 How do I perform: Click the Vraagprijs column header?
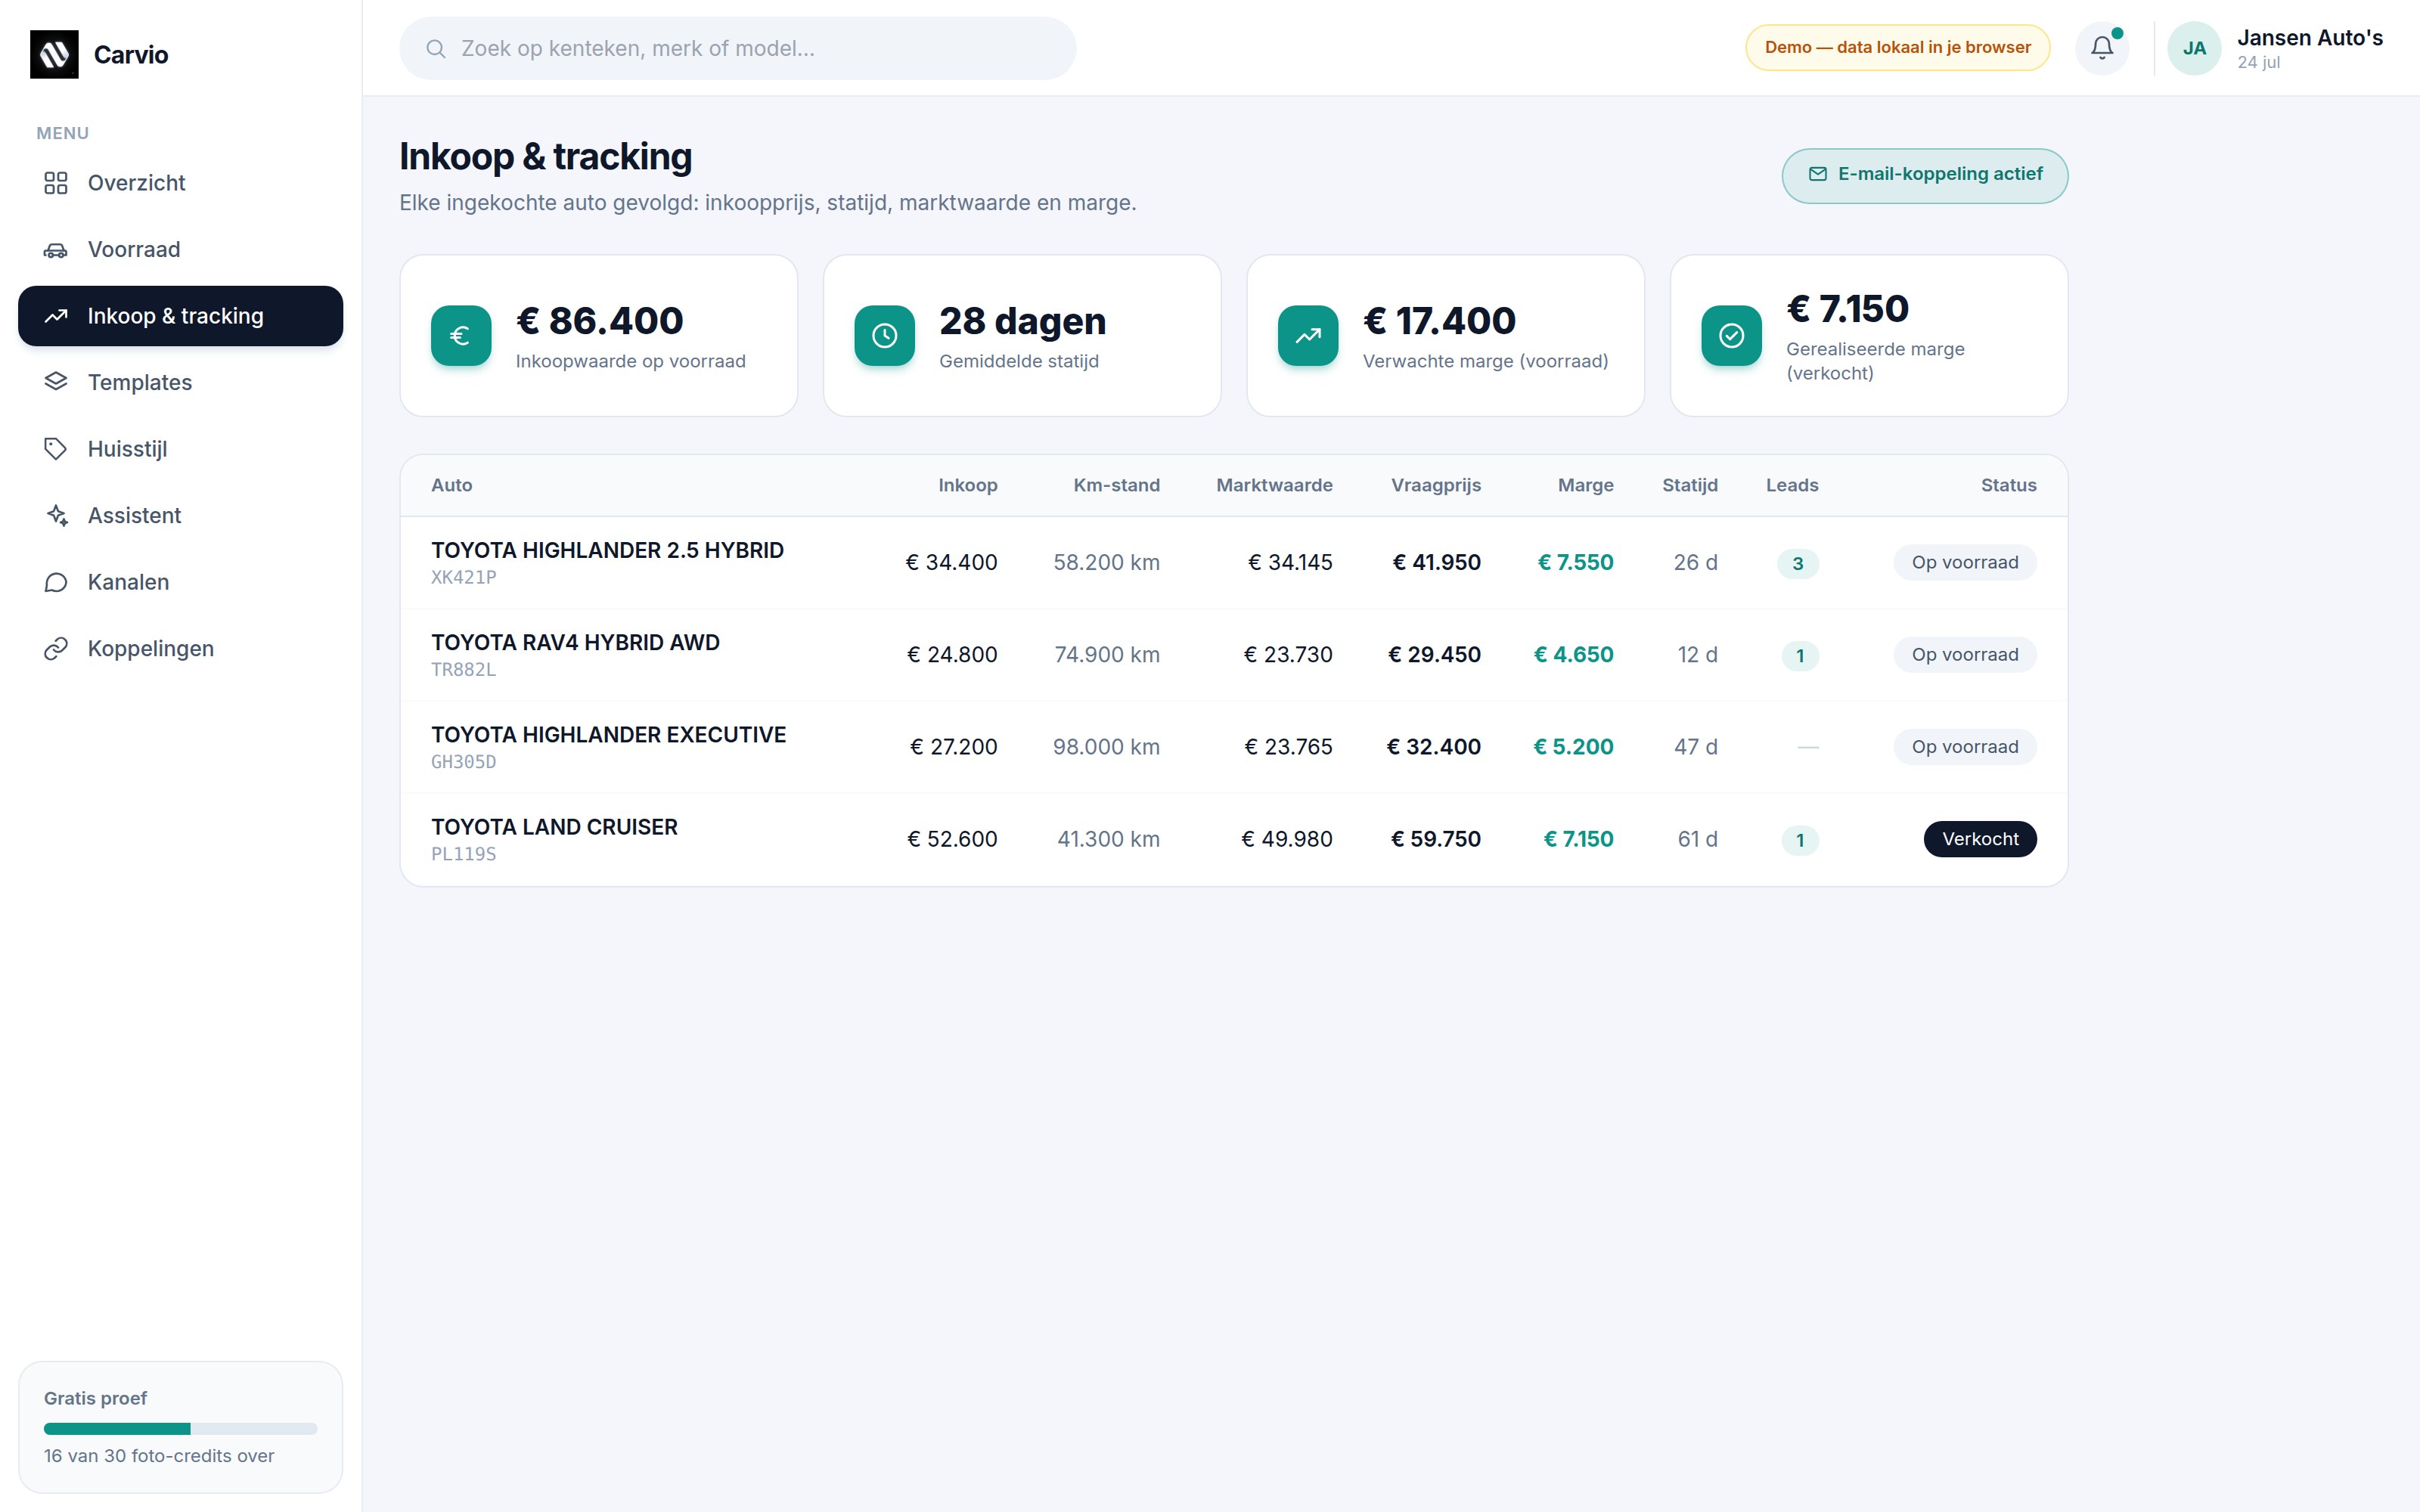[1436, 485]
